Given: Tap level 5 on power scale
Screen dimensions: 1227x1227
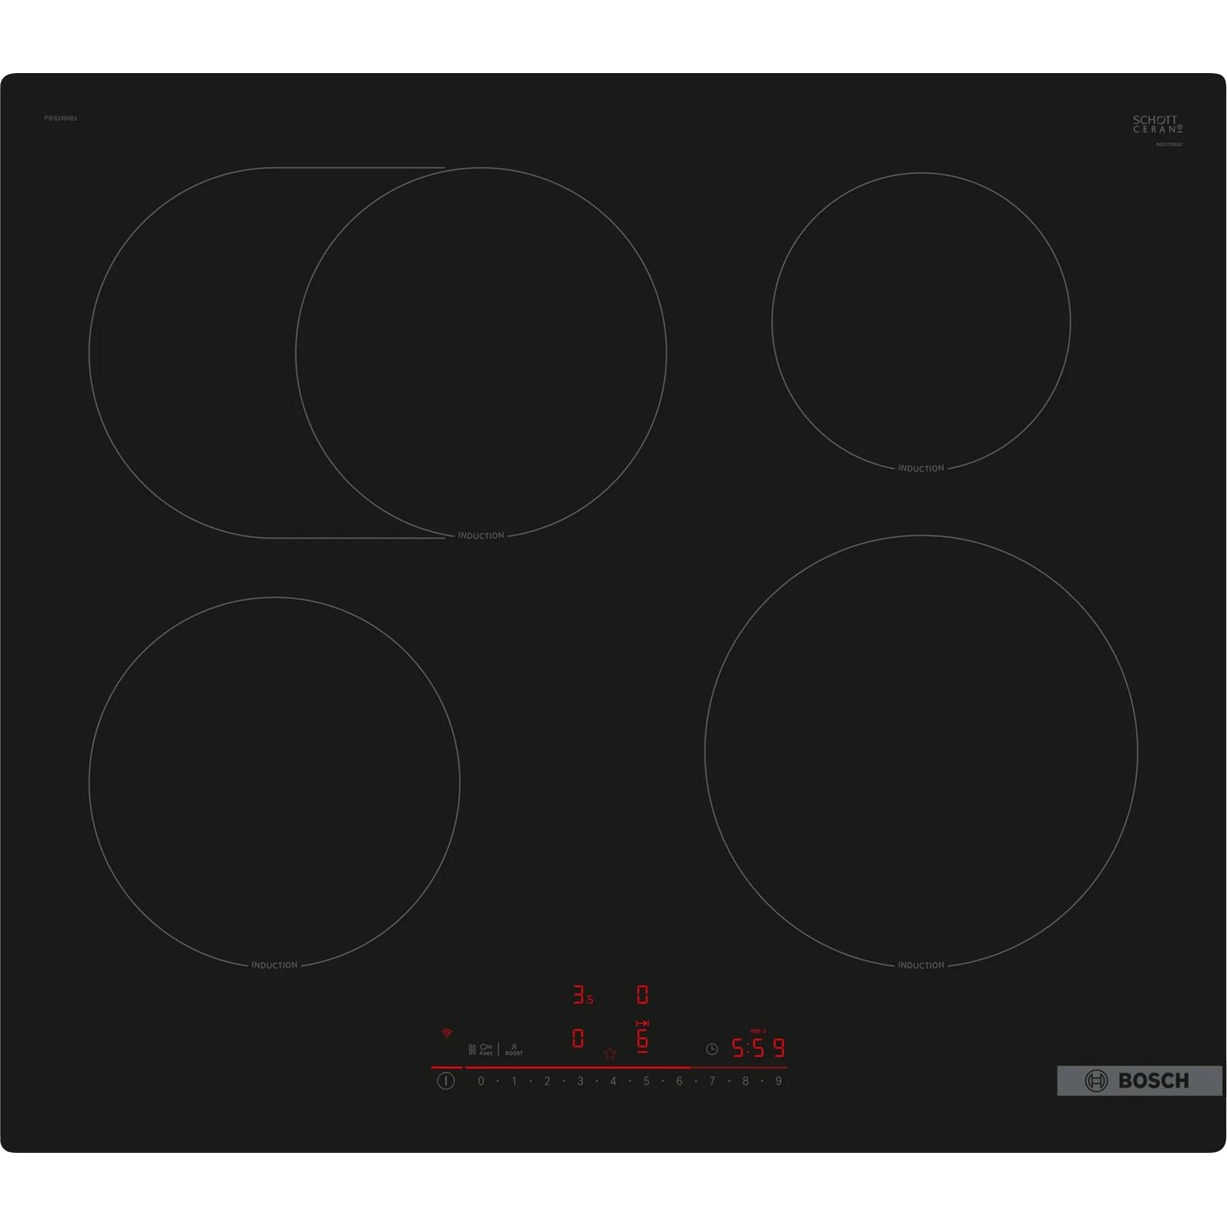Looking at the screenshot, I should (x=646, y=1081).
